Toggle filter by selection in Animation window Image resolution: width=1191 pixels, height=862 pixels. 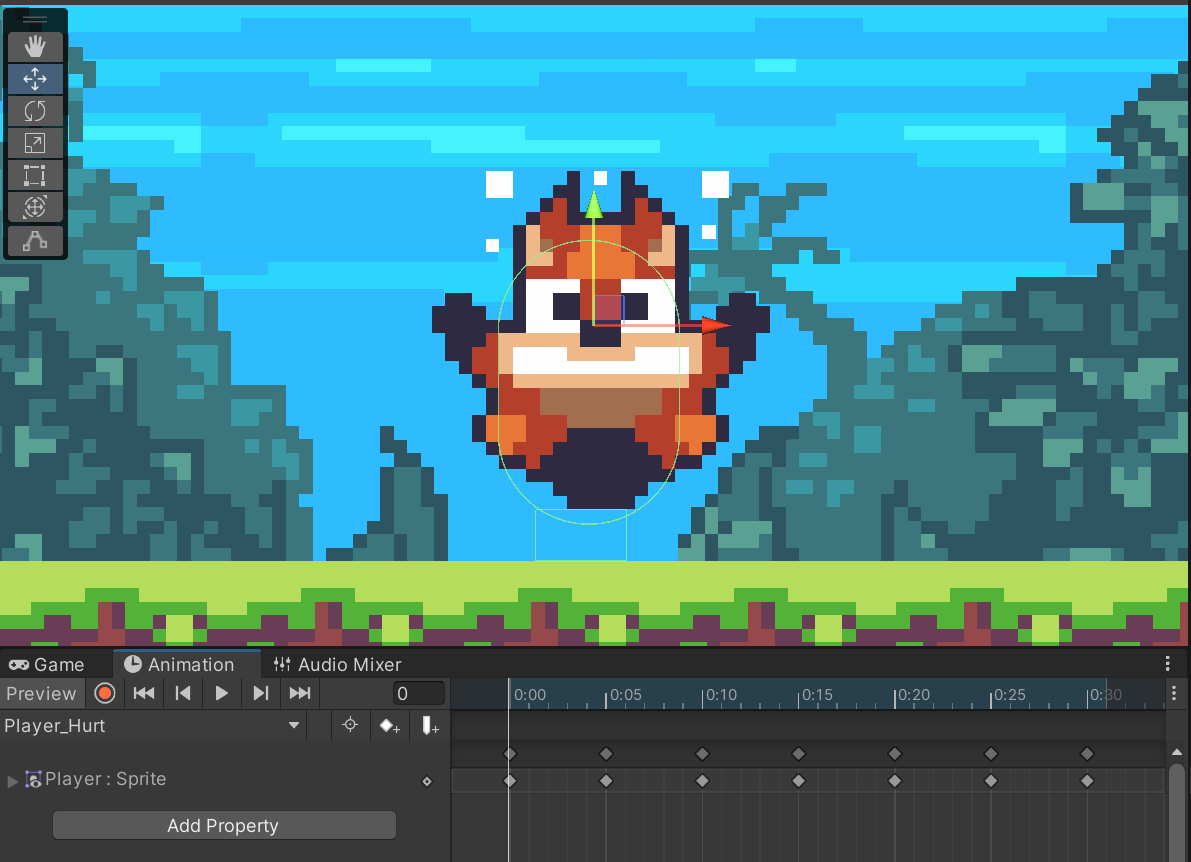350,726
